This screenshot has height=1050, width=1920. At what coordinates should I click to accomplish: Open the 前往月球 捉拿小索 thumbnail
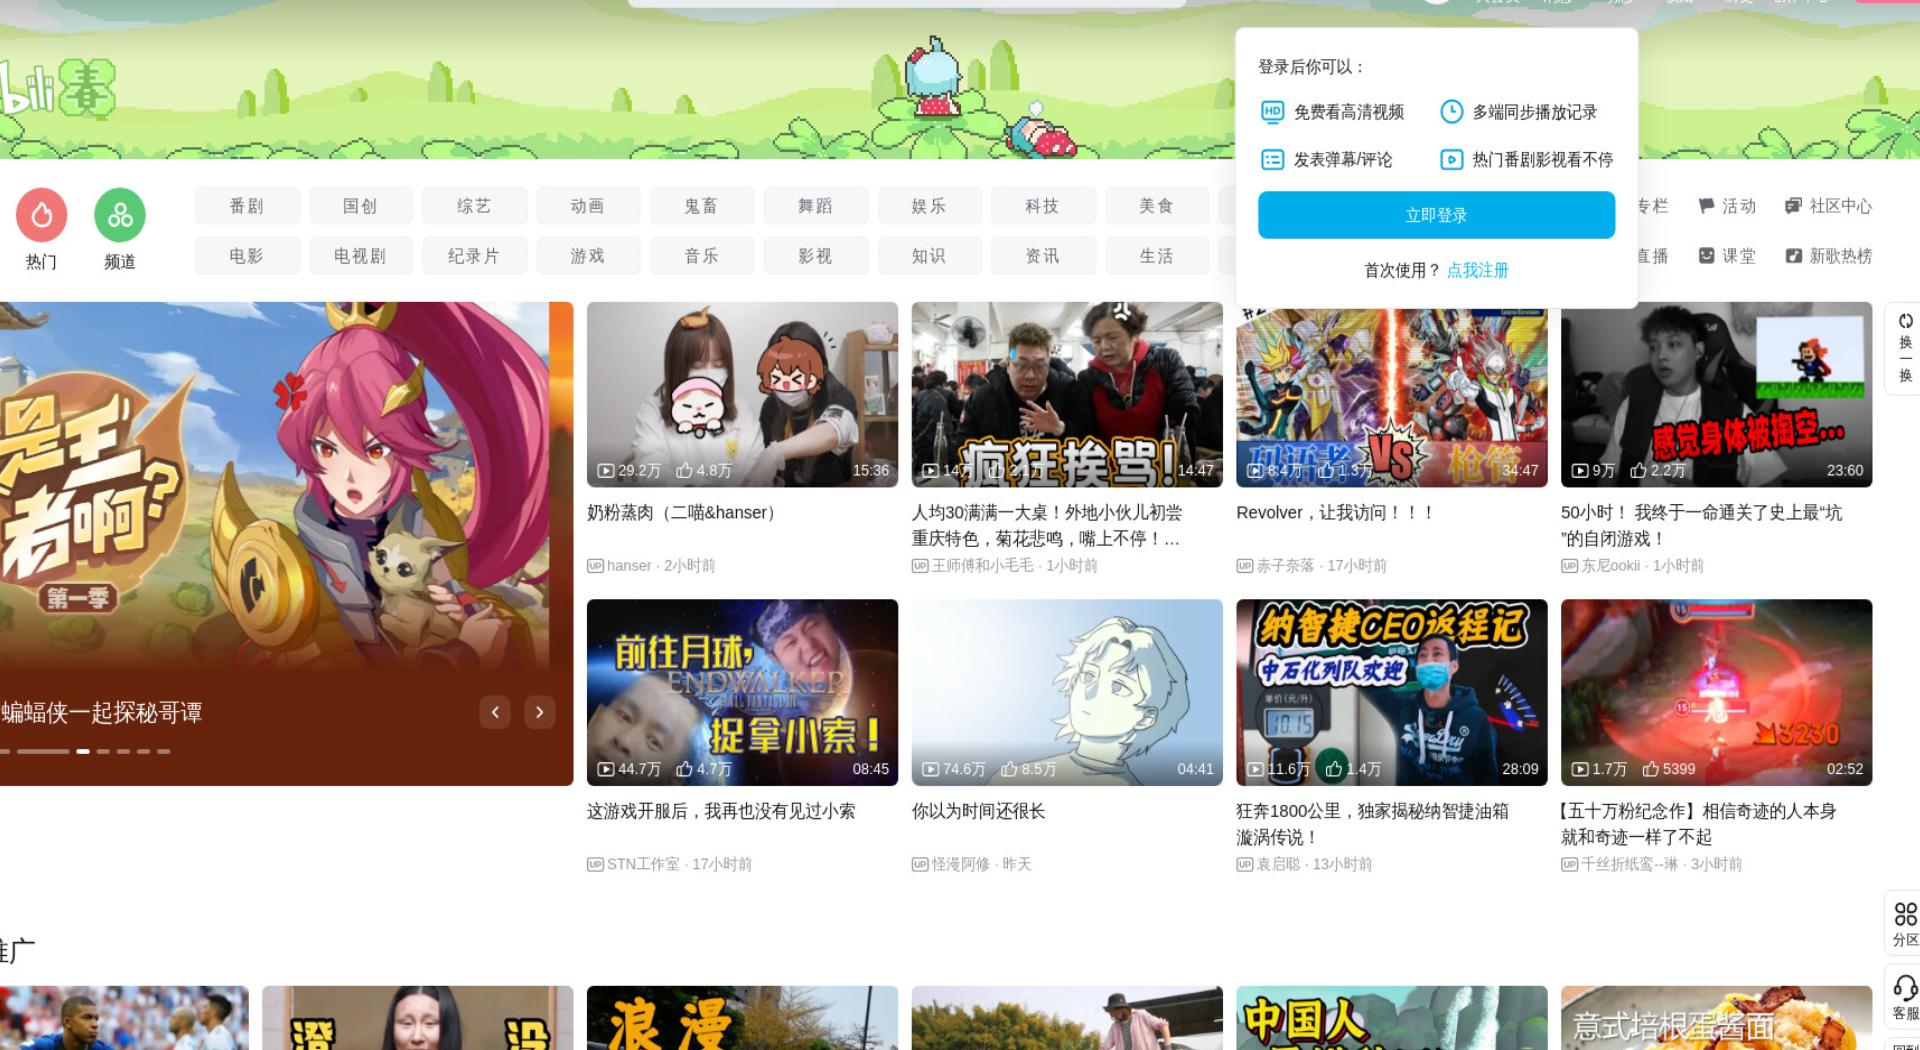(742, 692)
